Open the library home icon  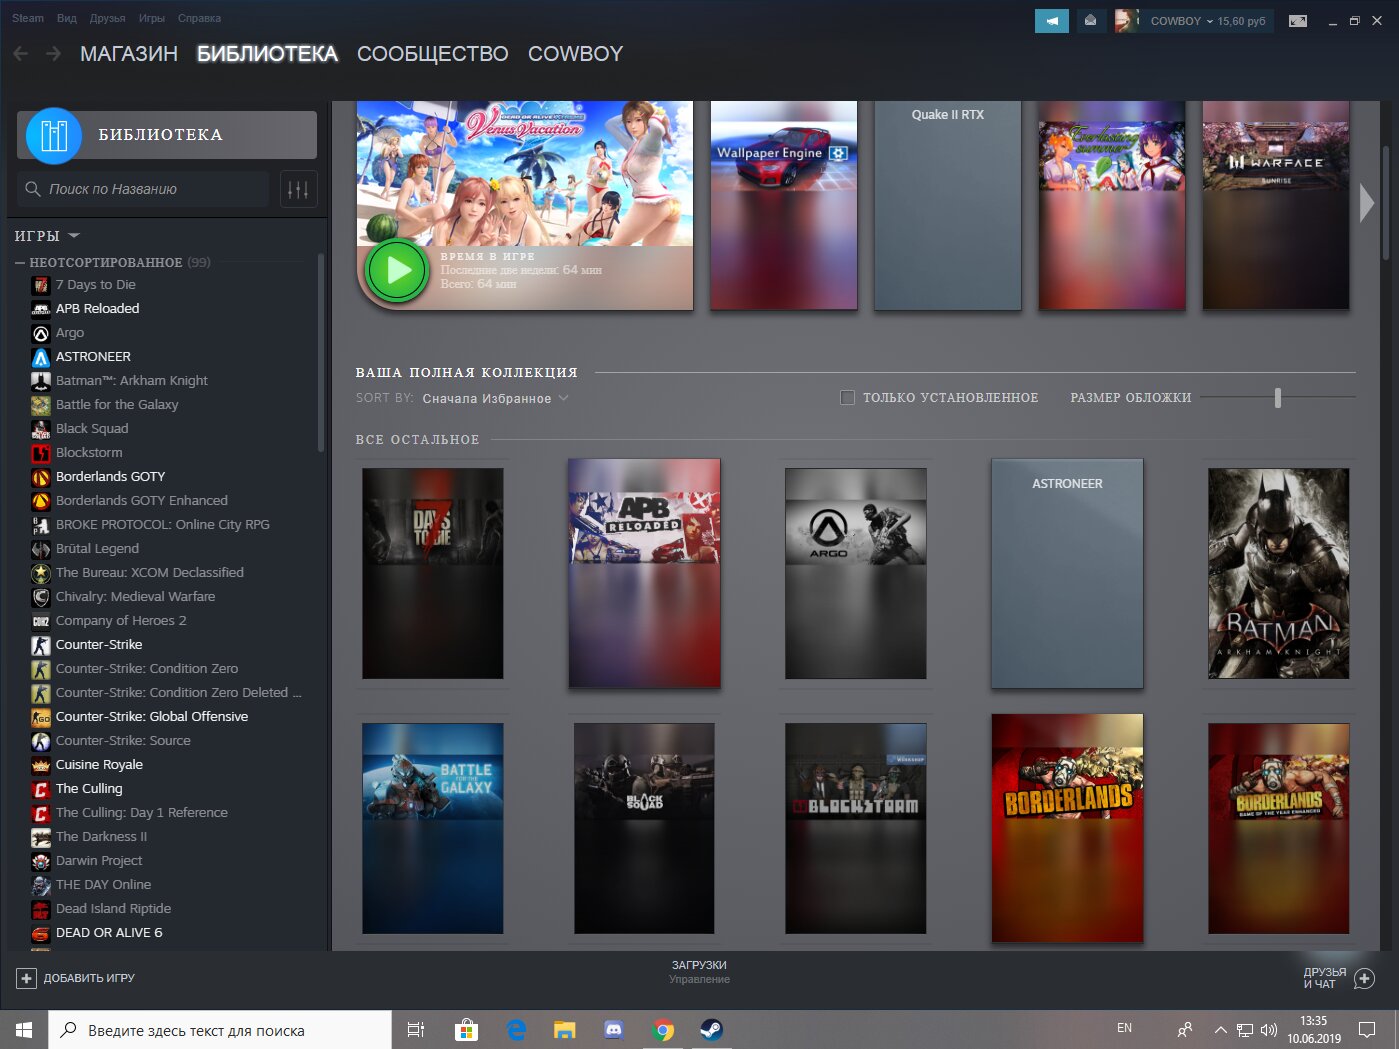(54, 135)
